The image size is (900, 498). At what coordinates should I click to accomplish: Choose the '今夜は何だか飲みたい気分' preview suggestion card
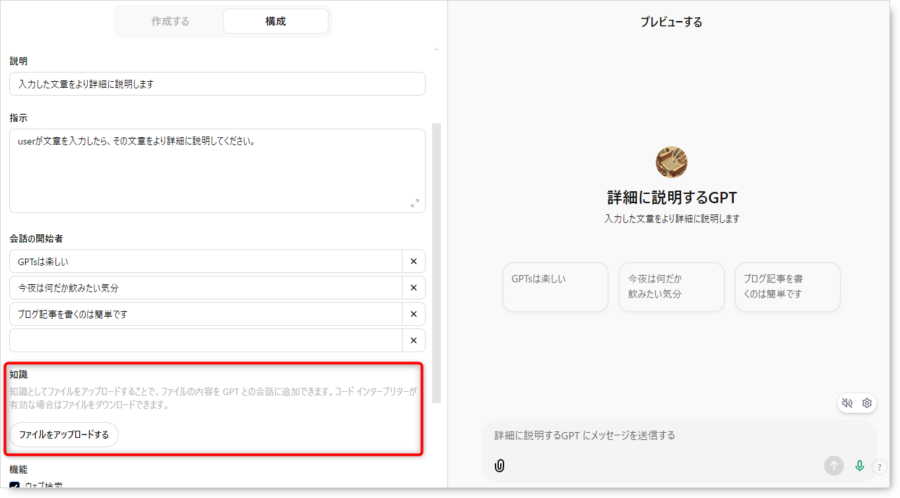671,287
